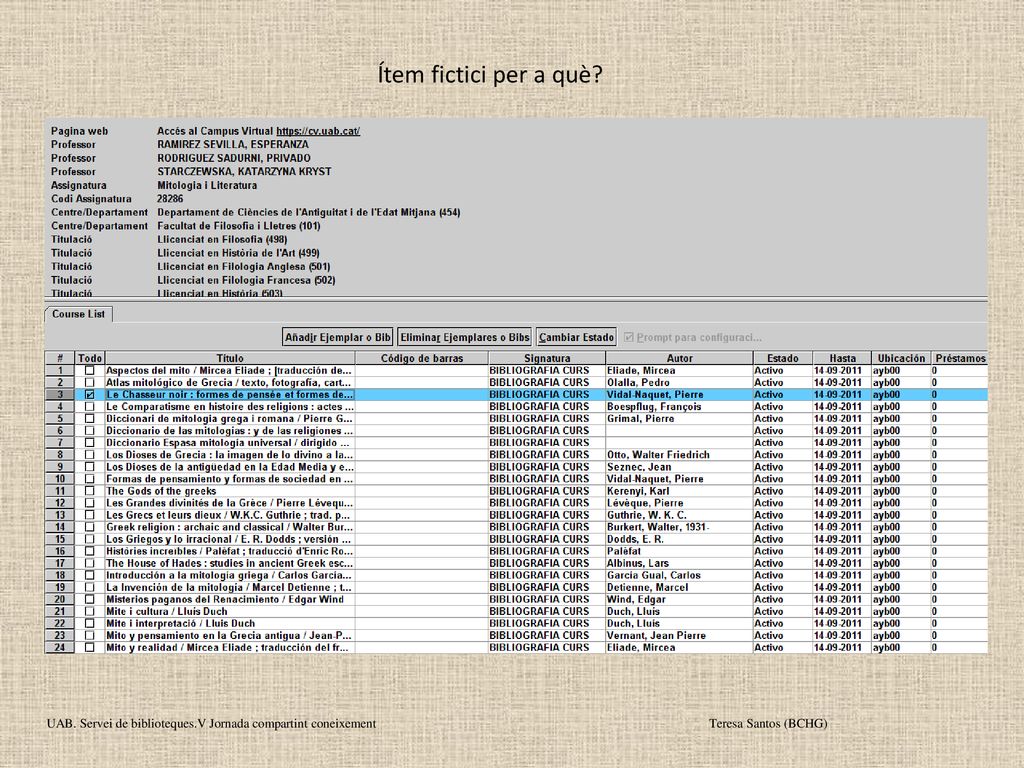Select the title 'Los Griegos y lo irracional'
Viewport: 1024px width, 768px height.
click(229, 539)
